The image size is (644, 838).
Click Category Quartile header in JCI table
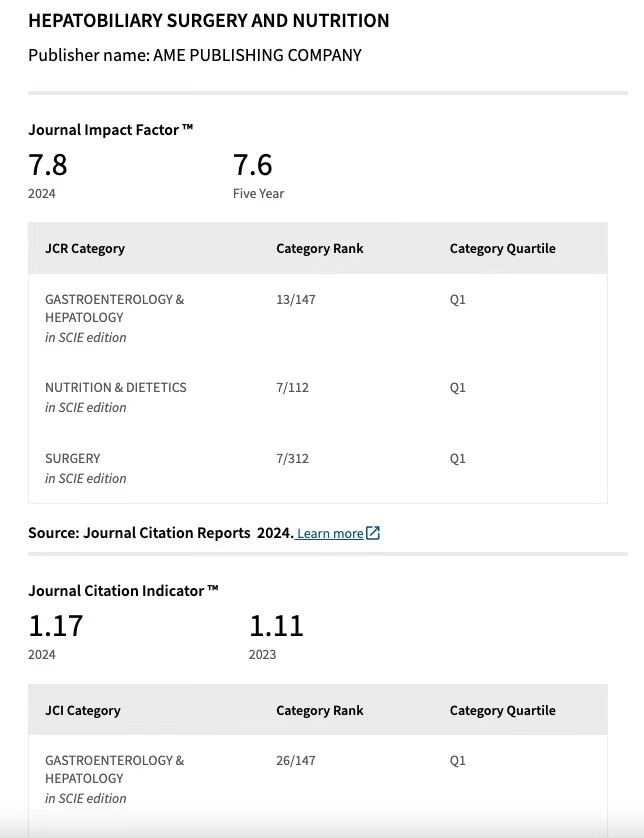(502, 710)
